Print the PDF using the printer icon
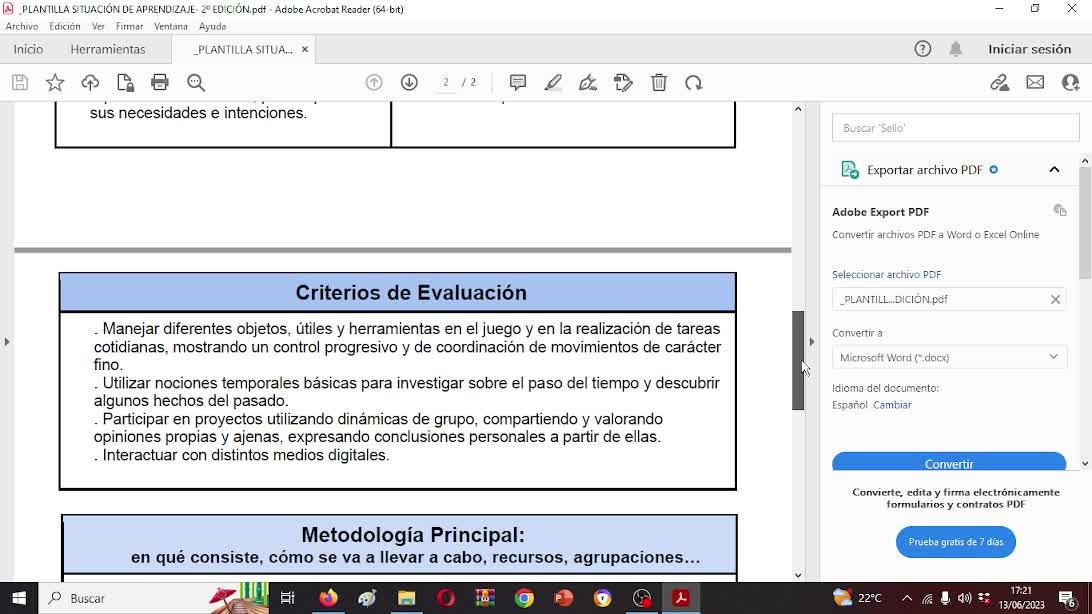Screen dimensions: 1092x614 [x=160, y=83]
